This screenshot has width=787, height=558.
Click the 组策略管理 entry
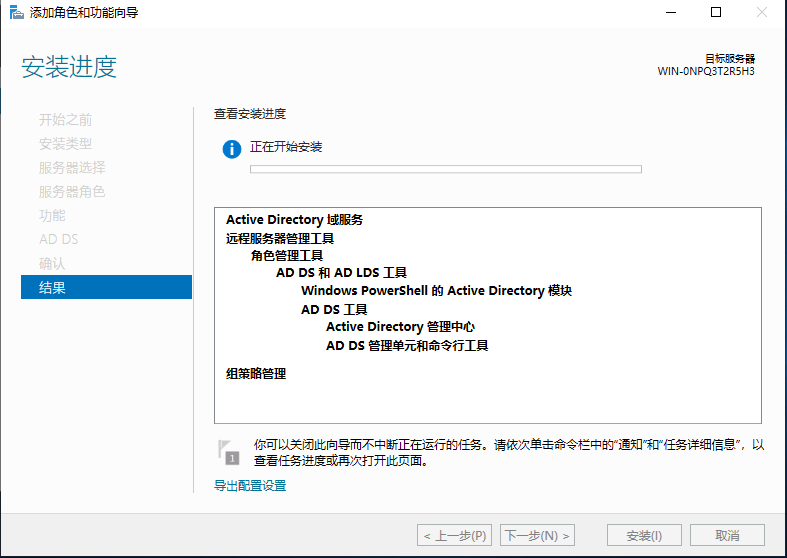(x=256, y=374)
